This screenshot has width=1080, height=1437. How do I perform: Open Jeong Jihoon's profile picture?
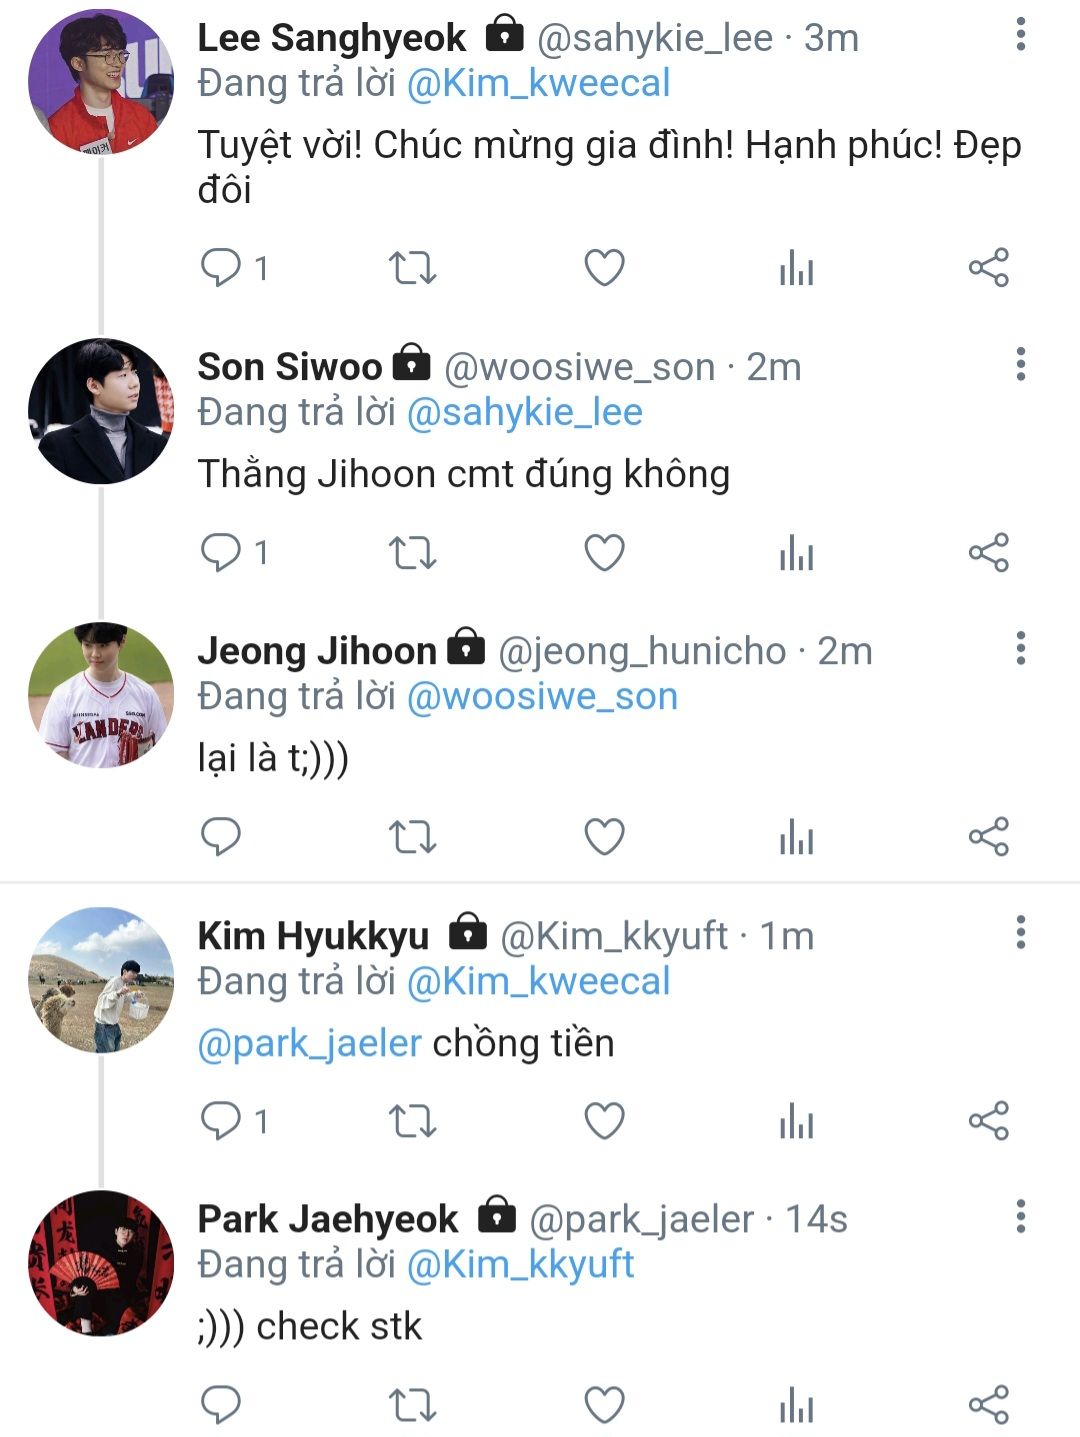[100, 695]
